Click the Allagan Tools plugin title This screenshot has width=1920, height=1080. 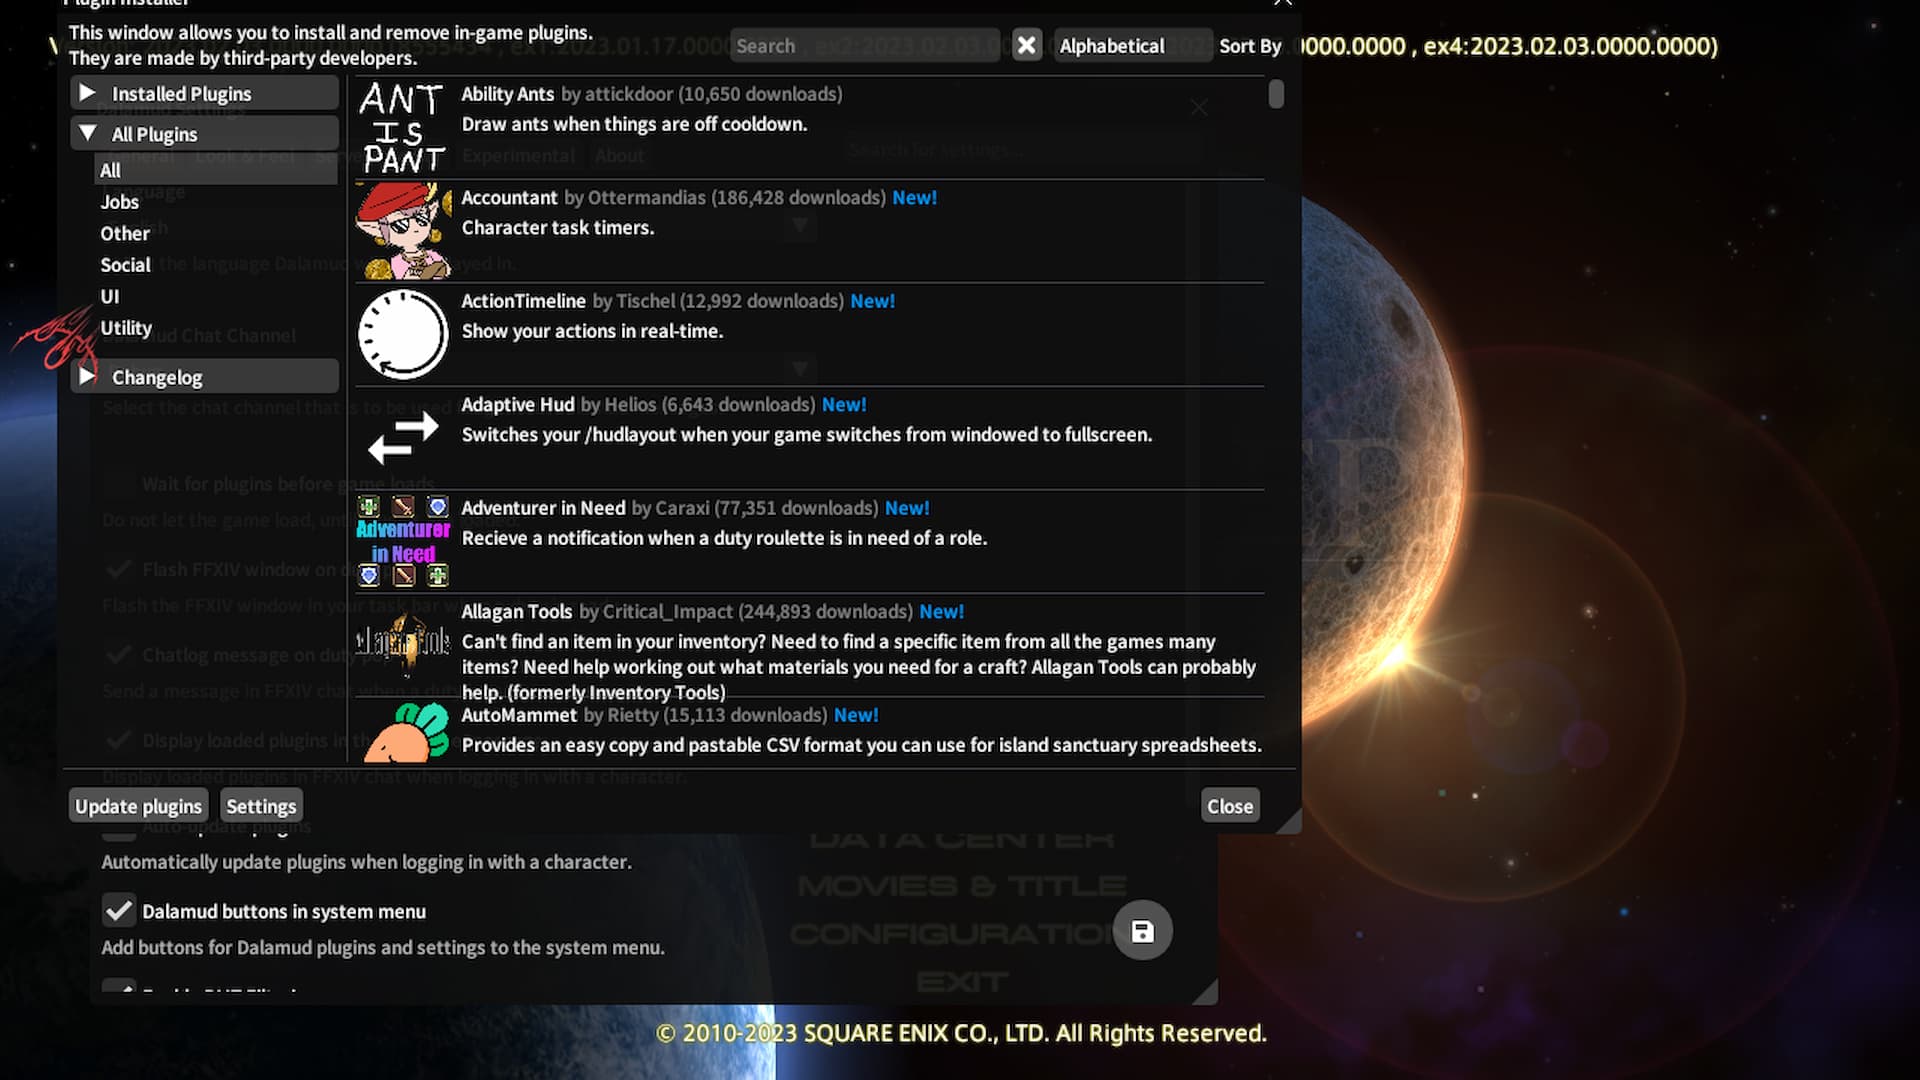[x=516, y=612]
